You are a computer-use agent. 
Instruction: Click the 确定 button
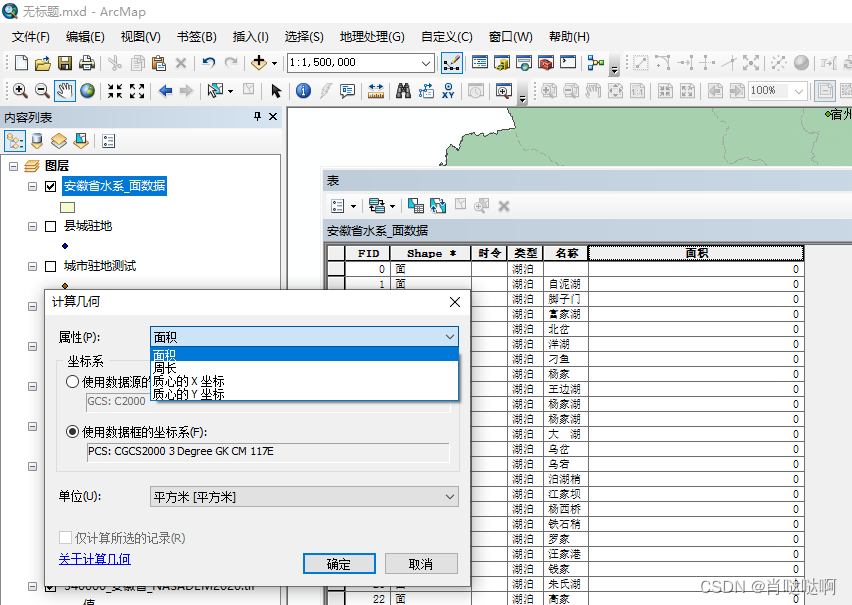click(x=339, y=564)
